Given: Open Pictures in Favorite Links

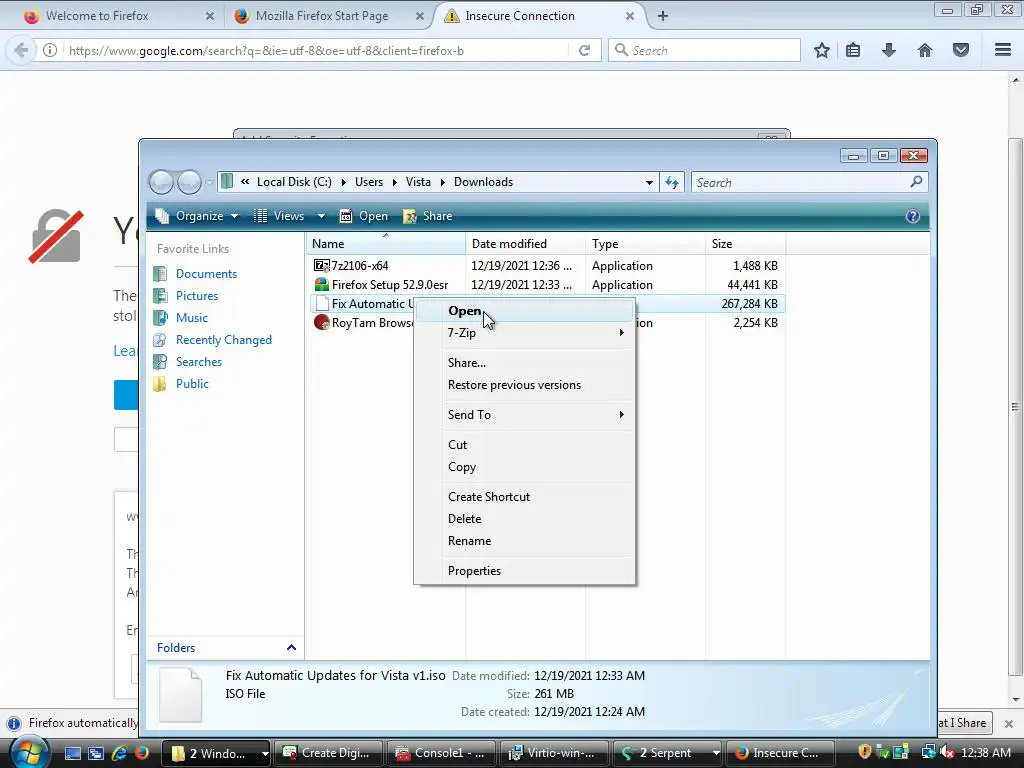Looking at the screenshot, I should pos(197,296).
